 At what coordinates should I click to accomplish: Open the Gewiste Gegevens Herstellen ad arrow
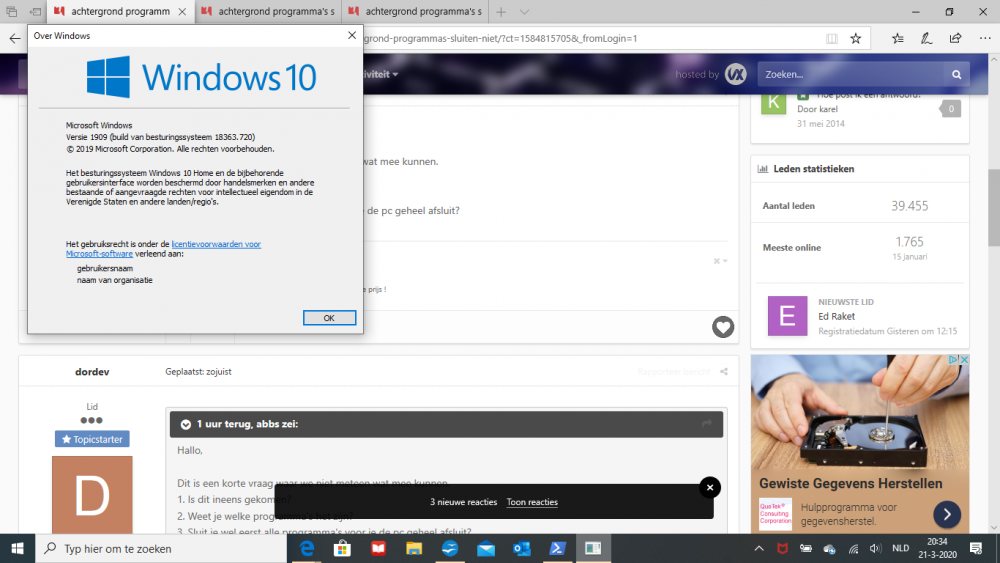tap(947, 514)
